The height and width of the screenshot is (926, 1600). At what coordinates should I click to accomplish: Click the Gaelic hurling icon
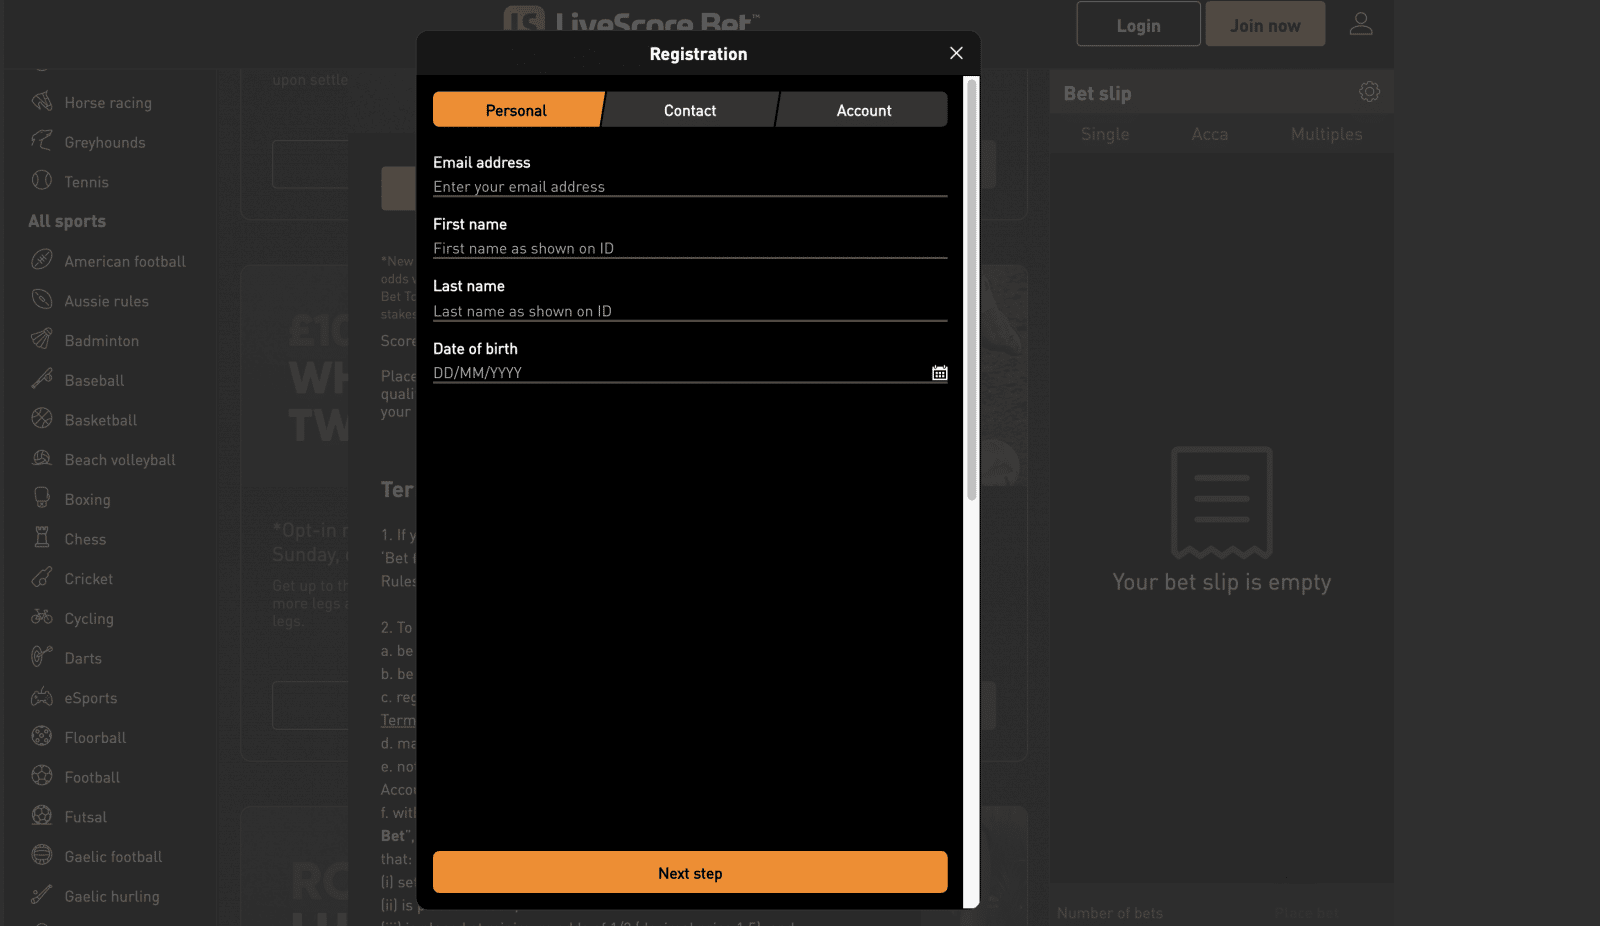point(42,895)
